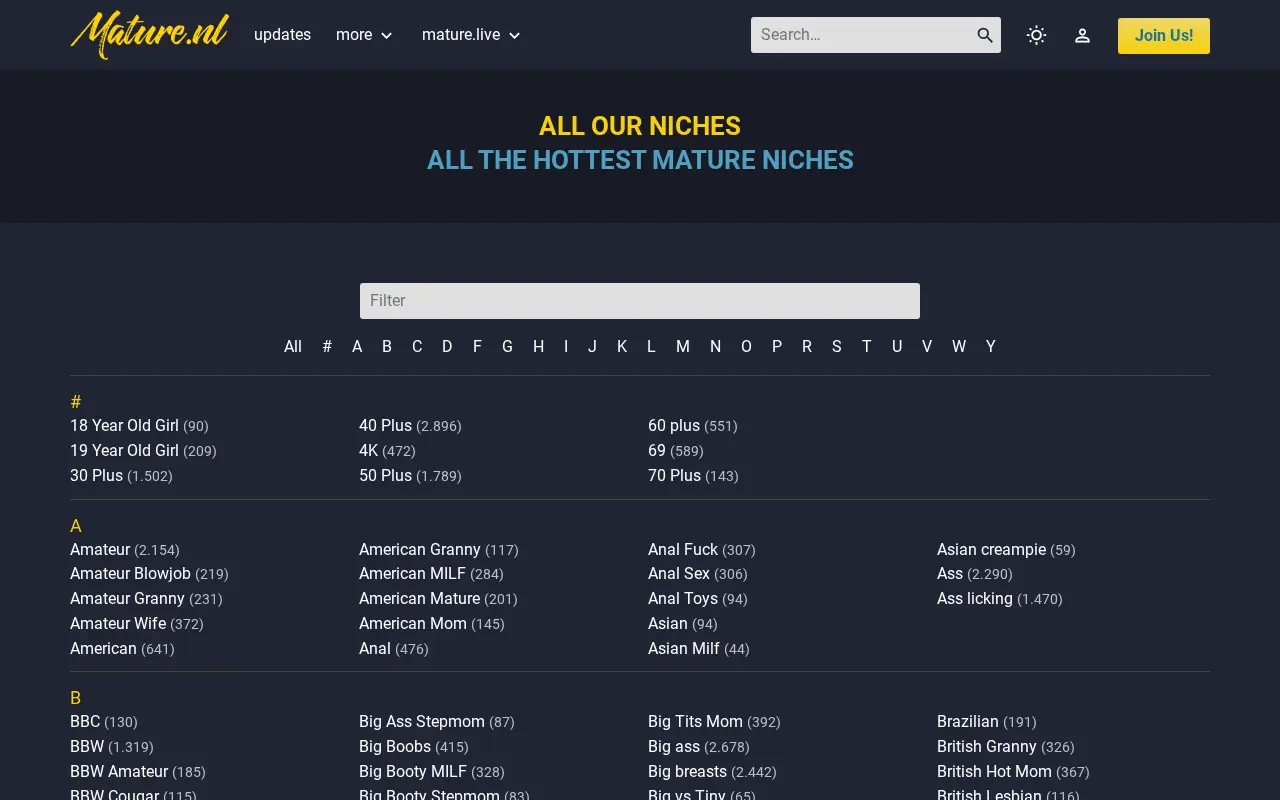Screen dimensions: 1280x800
Task: Show niches starting with 'T'
Action: click(867, 347)
